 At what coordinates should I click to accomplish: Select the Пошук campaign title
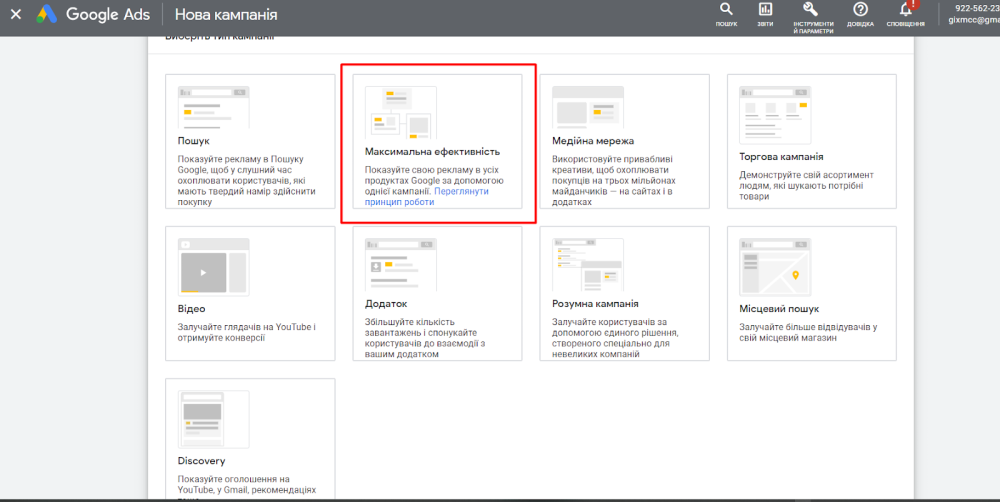click(193, 141)
